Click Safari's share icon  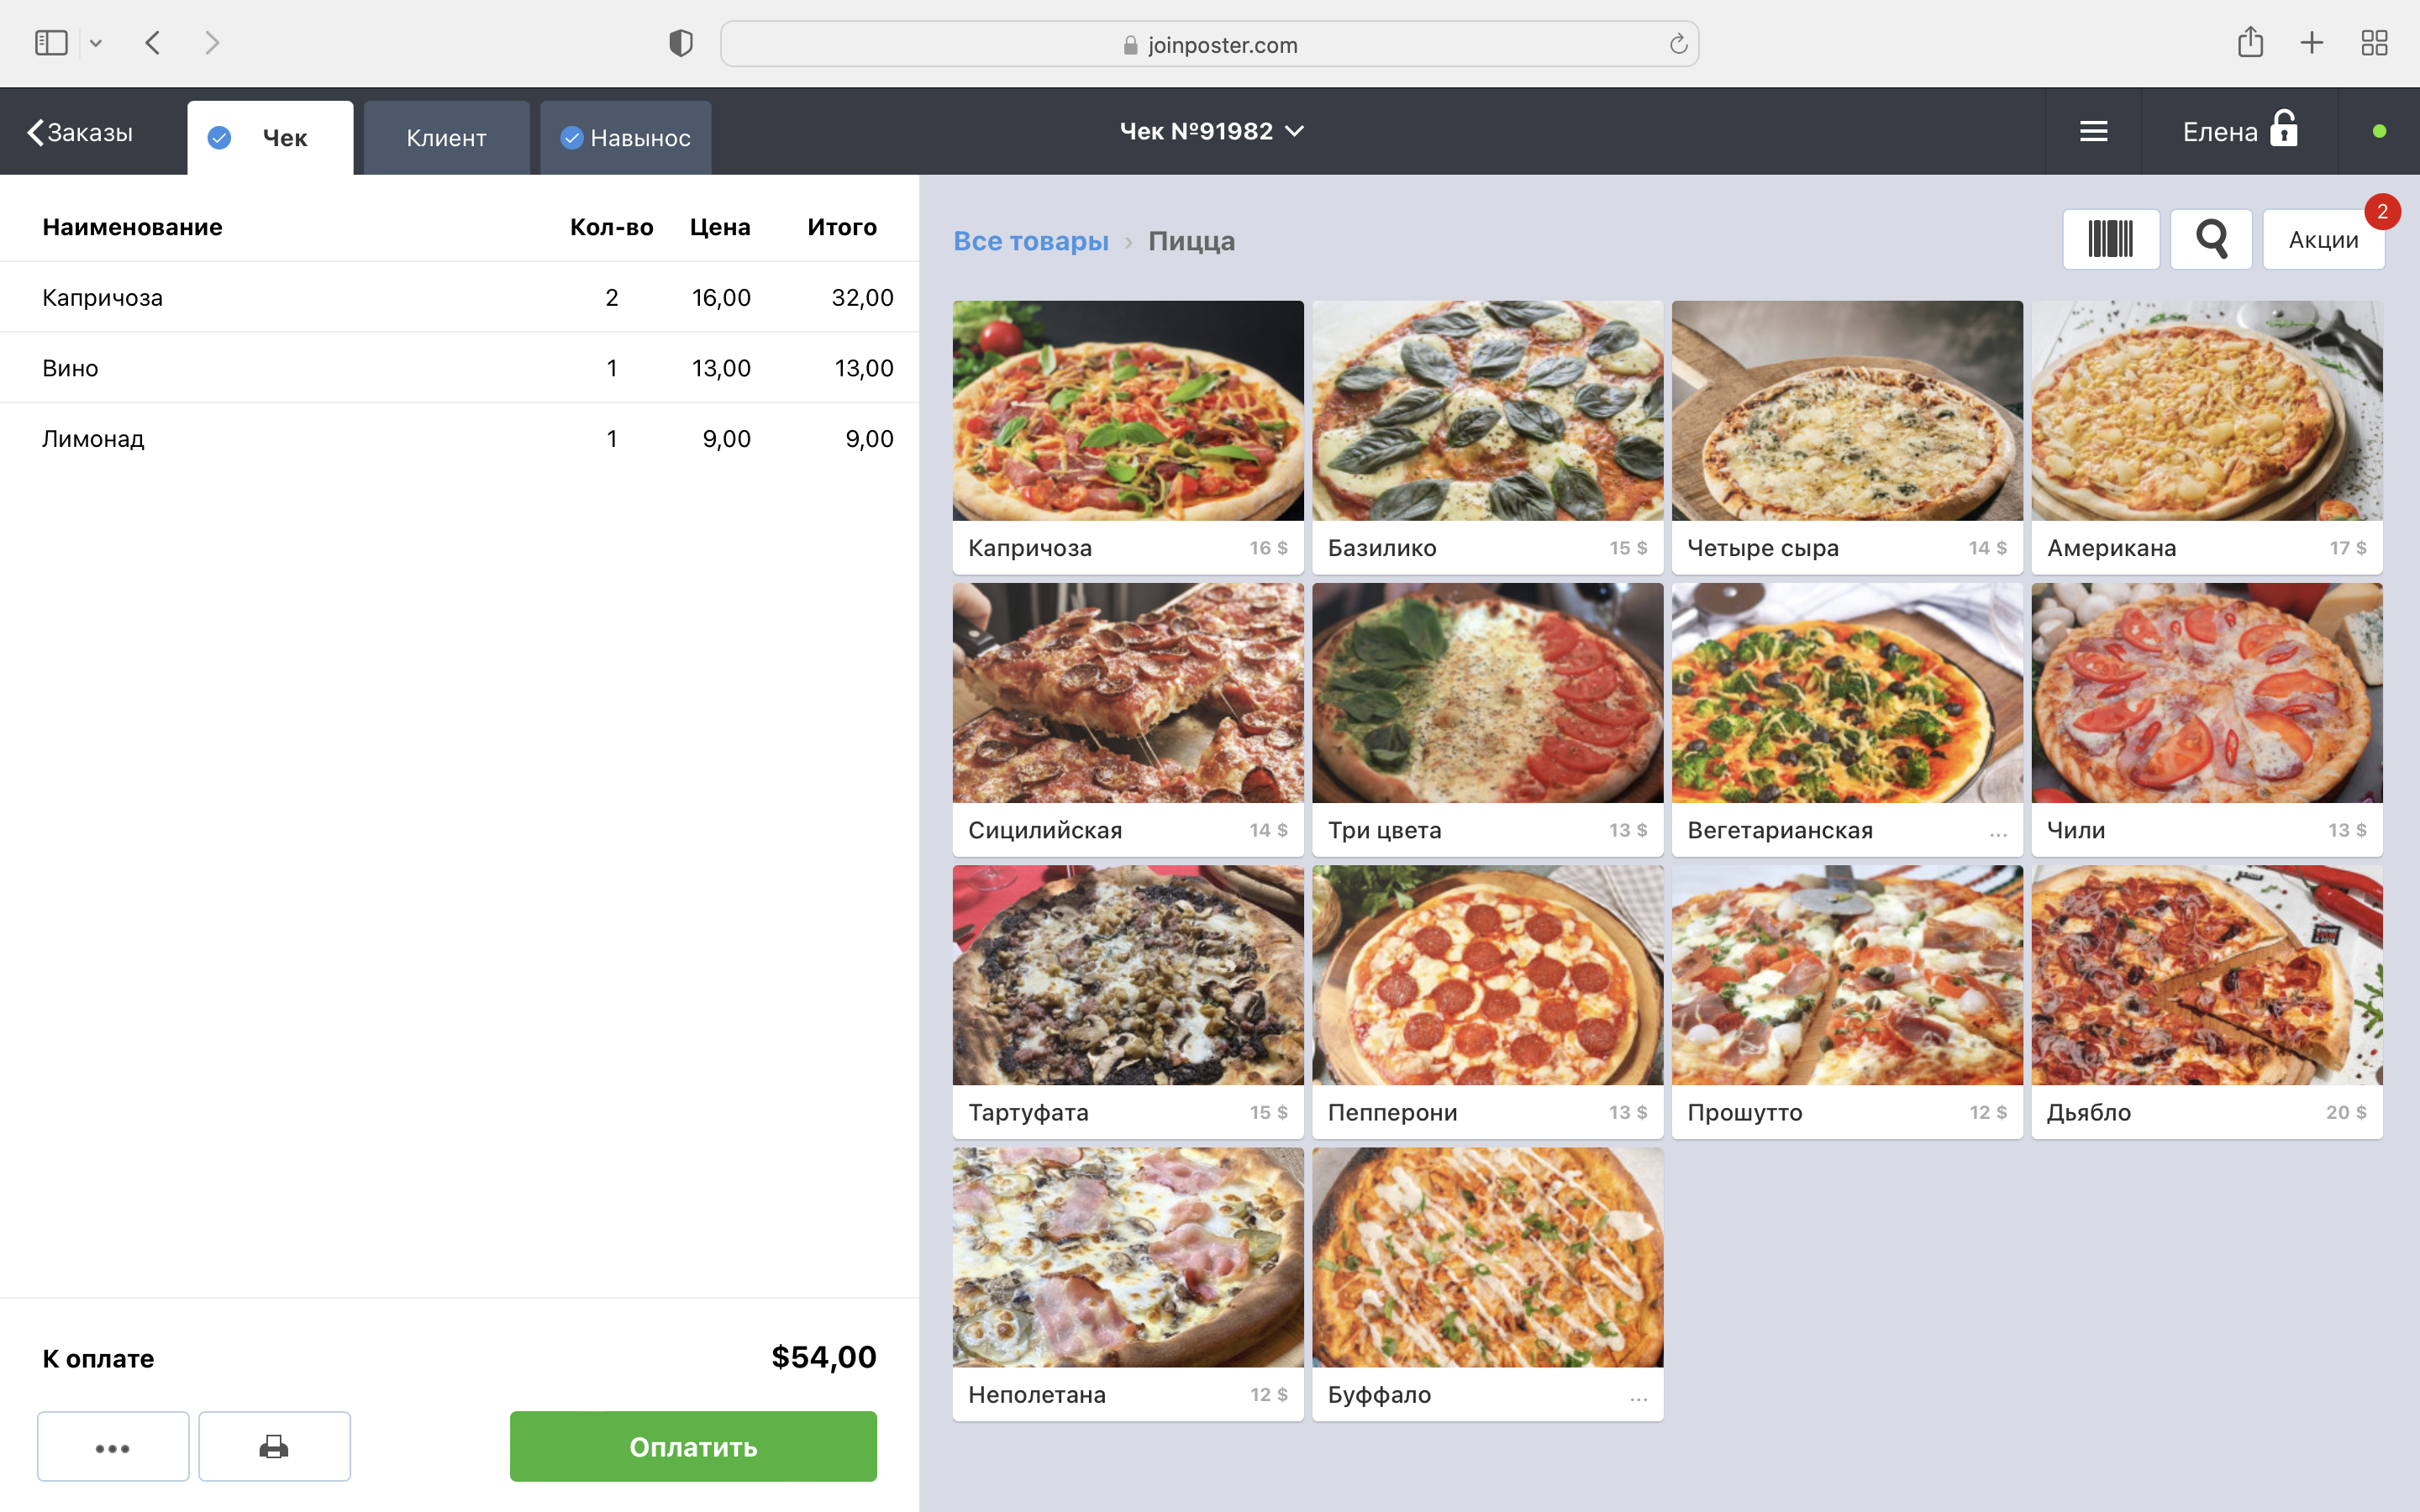pyautogui.click(x=2249, y=43)
